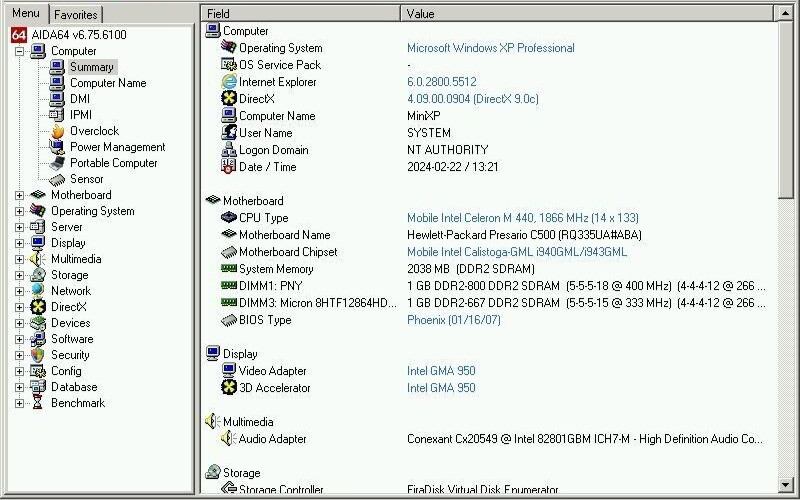The width and height of the screenshot is (800, 500).
Task: Expand the Software tree node
Action: pos(19,339)
